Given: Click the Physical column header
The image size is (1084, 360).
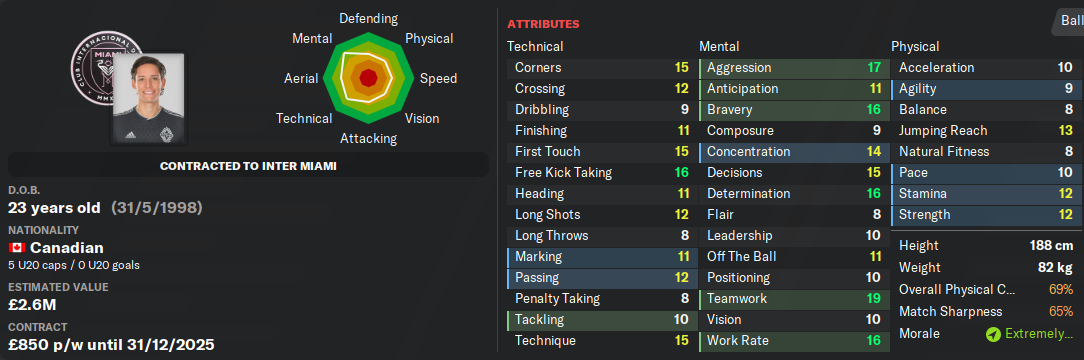Looking at the screenshot, I should (x=915, y=46).
